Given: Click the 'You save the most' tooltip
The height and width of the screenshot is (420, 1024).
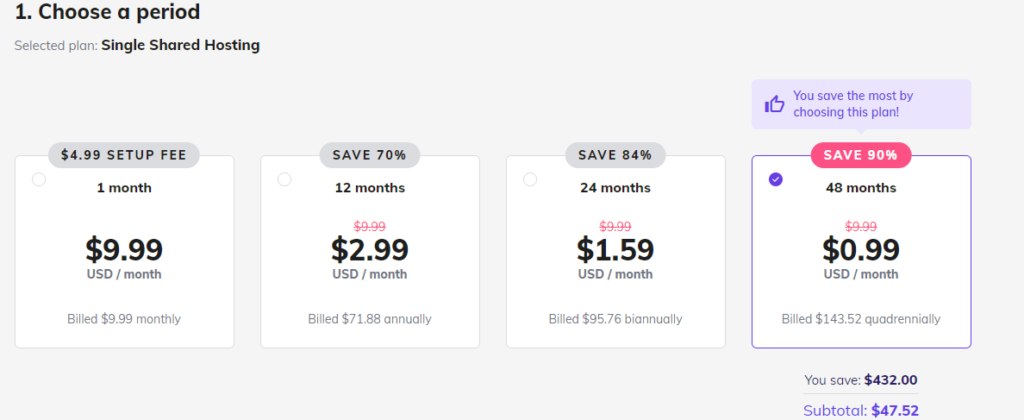Looking at the screenshot, I should [861, 104].
